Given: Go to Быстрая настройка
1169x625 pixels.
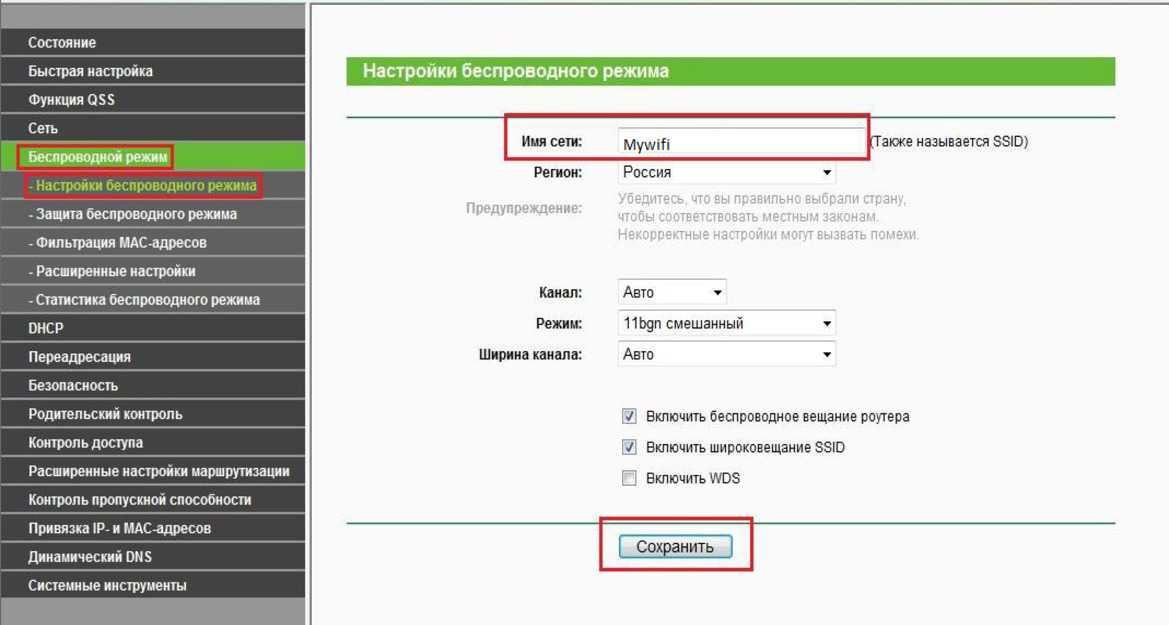Looking at the screenshot, I should [90, 72].
